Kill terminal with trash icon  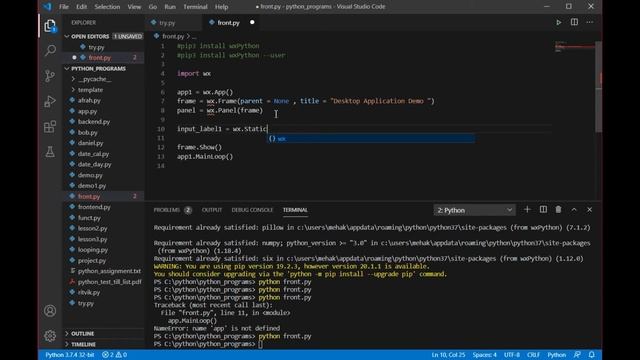coord(558,210)
